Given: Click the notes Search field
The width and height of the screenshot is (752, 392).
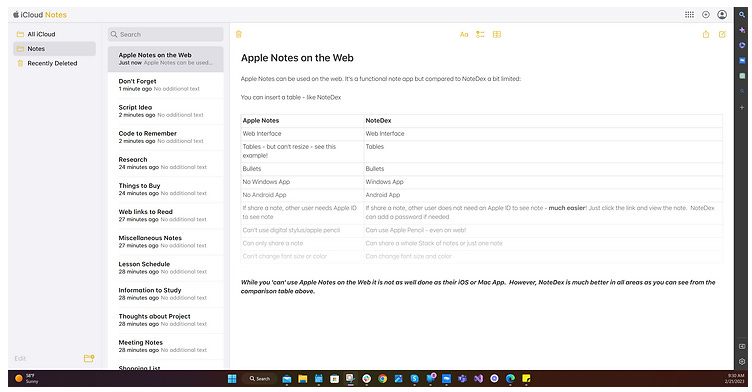Looking at the screenshot, I should [x=165, y=34].
